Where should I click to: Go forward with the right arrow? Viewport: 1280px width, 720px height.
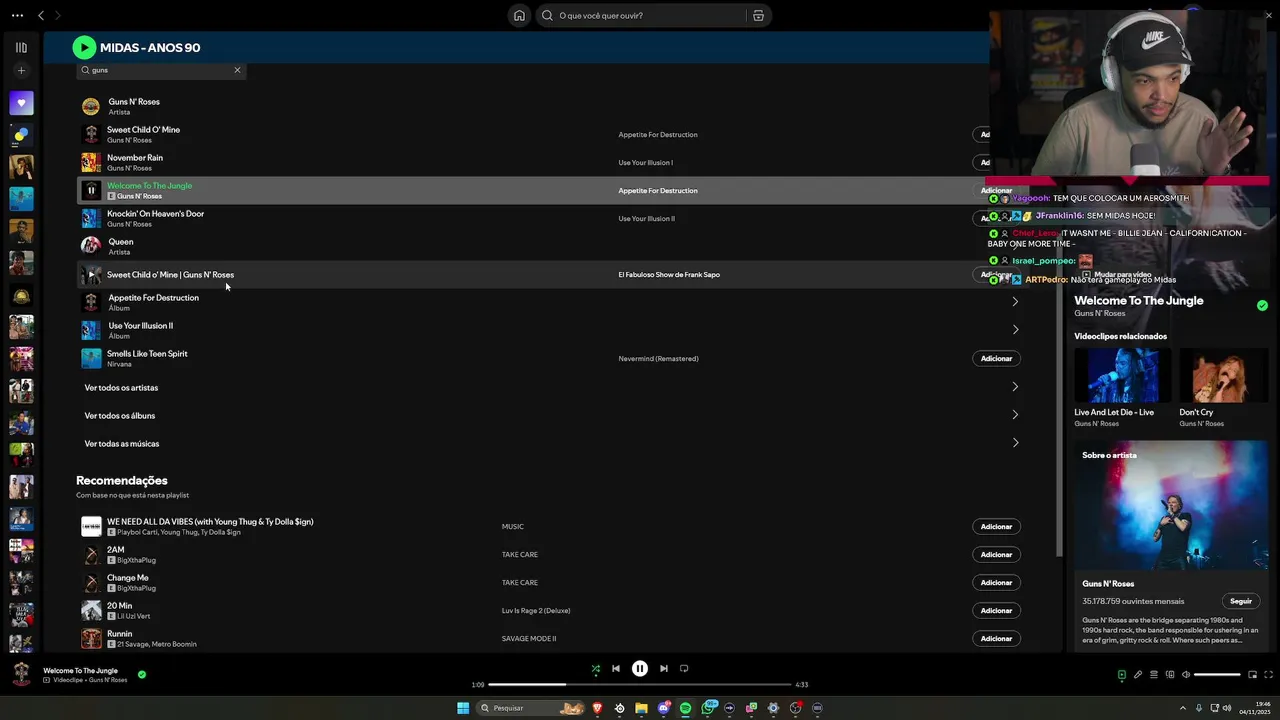pyautogui.click(x=57, y=15)
